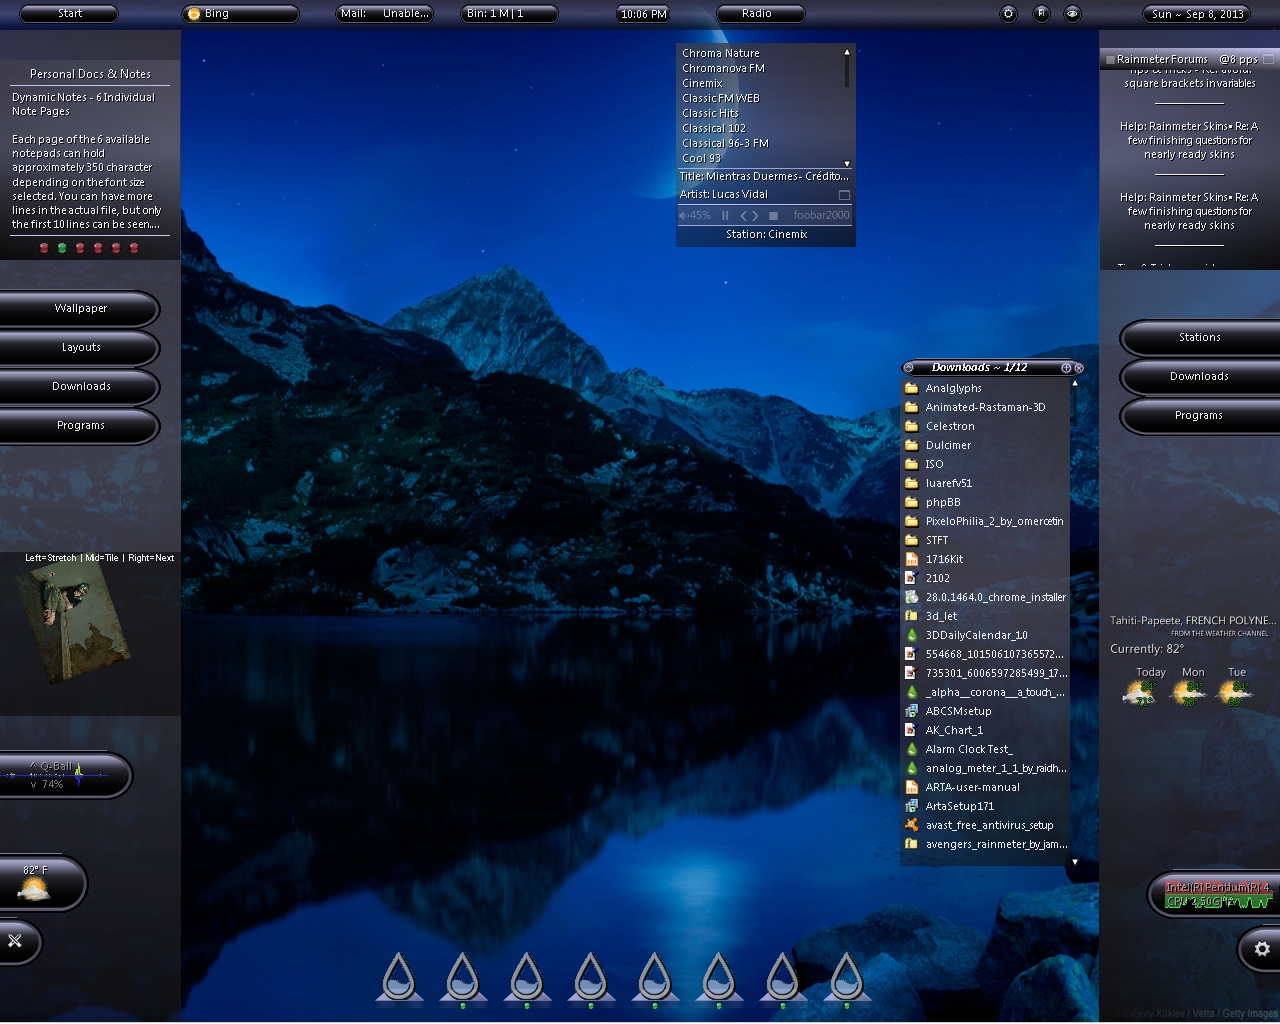Open the Start button
1280x1024 pixels.
tap(69, 14)
